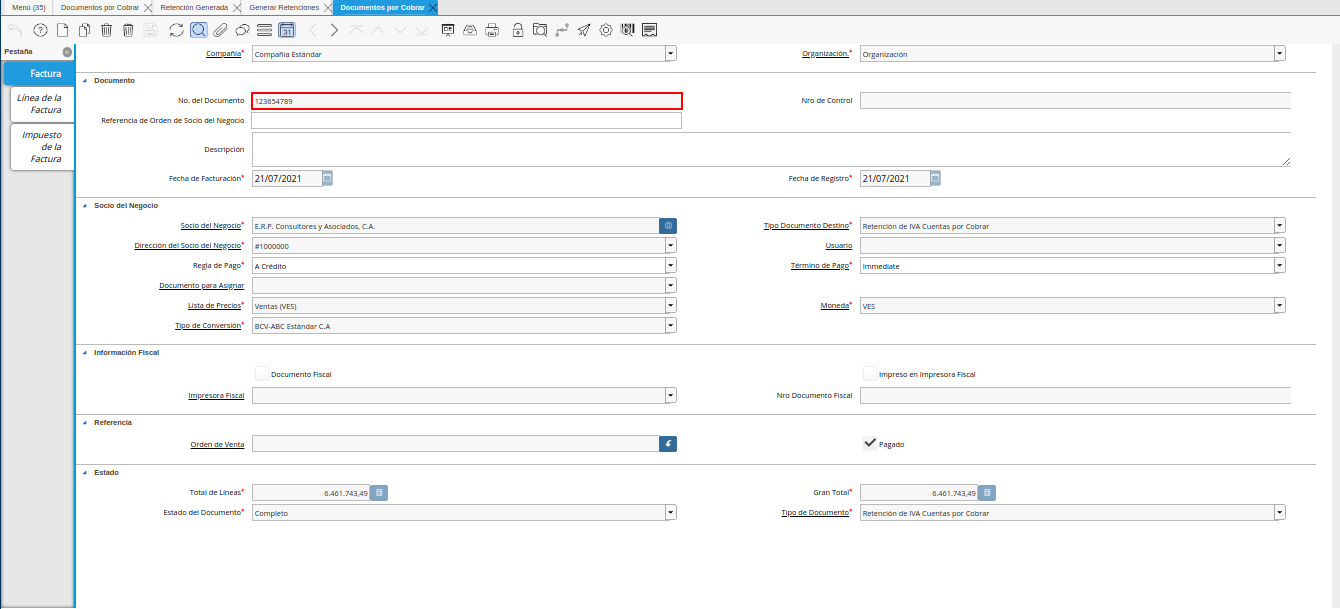This screenshot has width=1340, height=609.
Task: Open the Organización dropdown
Action: (1279, 54)
